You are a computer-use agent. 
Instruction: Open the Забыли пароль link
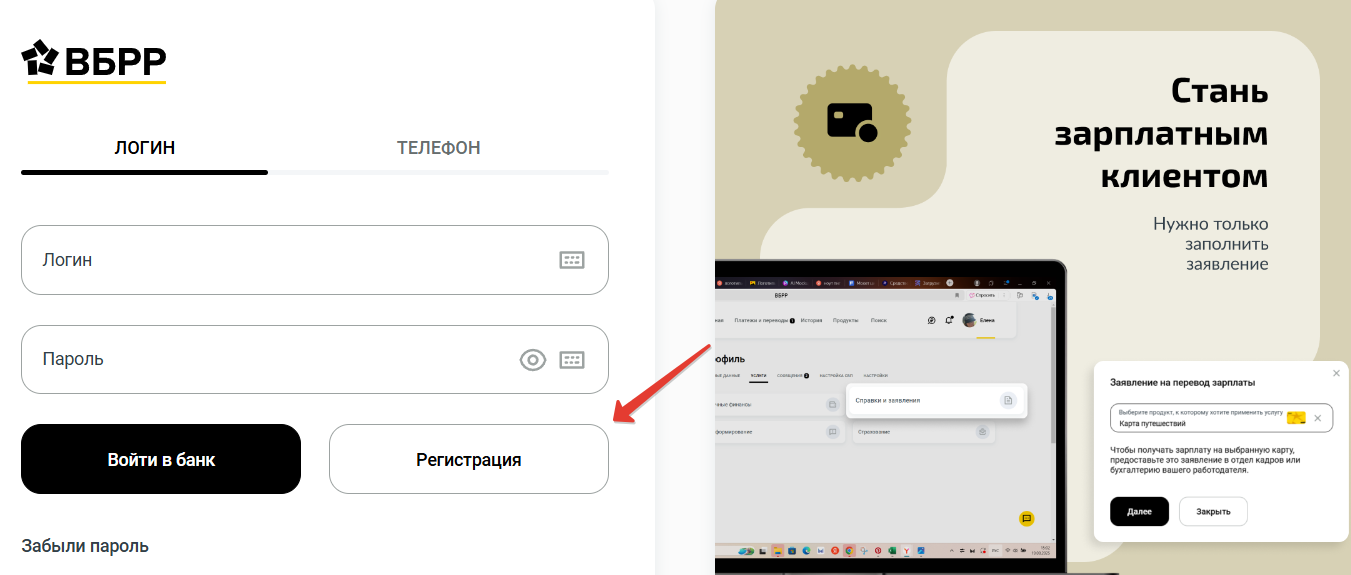click(85, 546)
